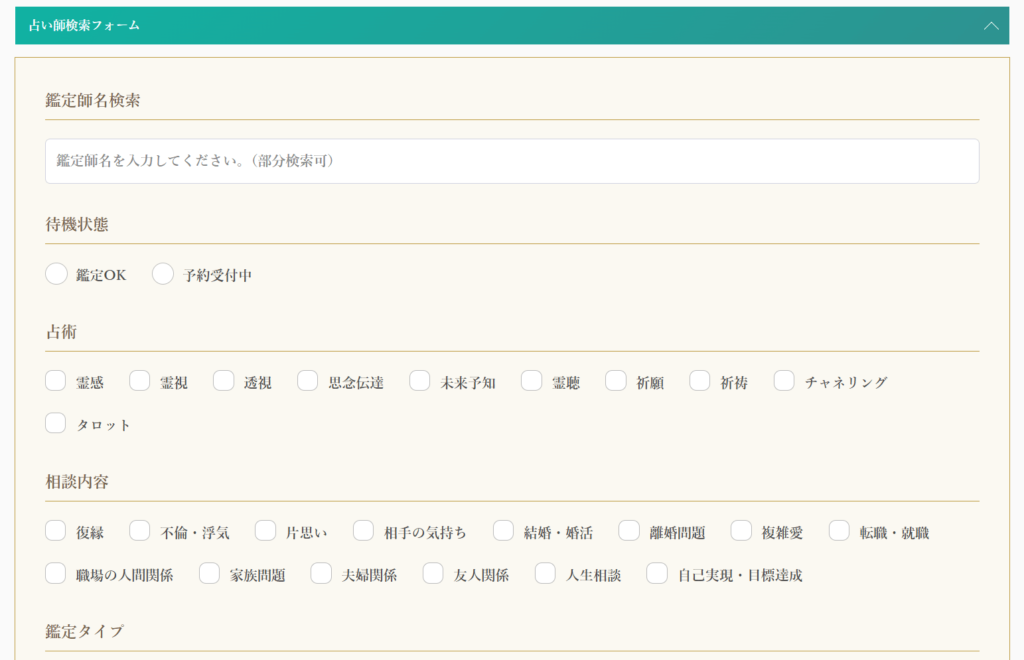Screen dimensions: 1024x660
Task: Check the チャネリング checkbox
Action: click(x=784, y=380)
